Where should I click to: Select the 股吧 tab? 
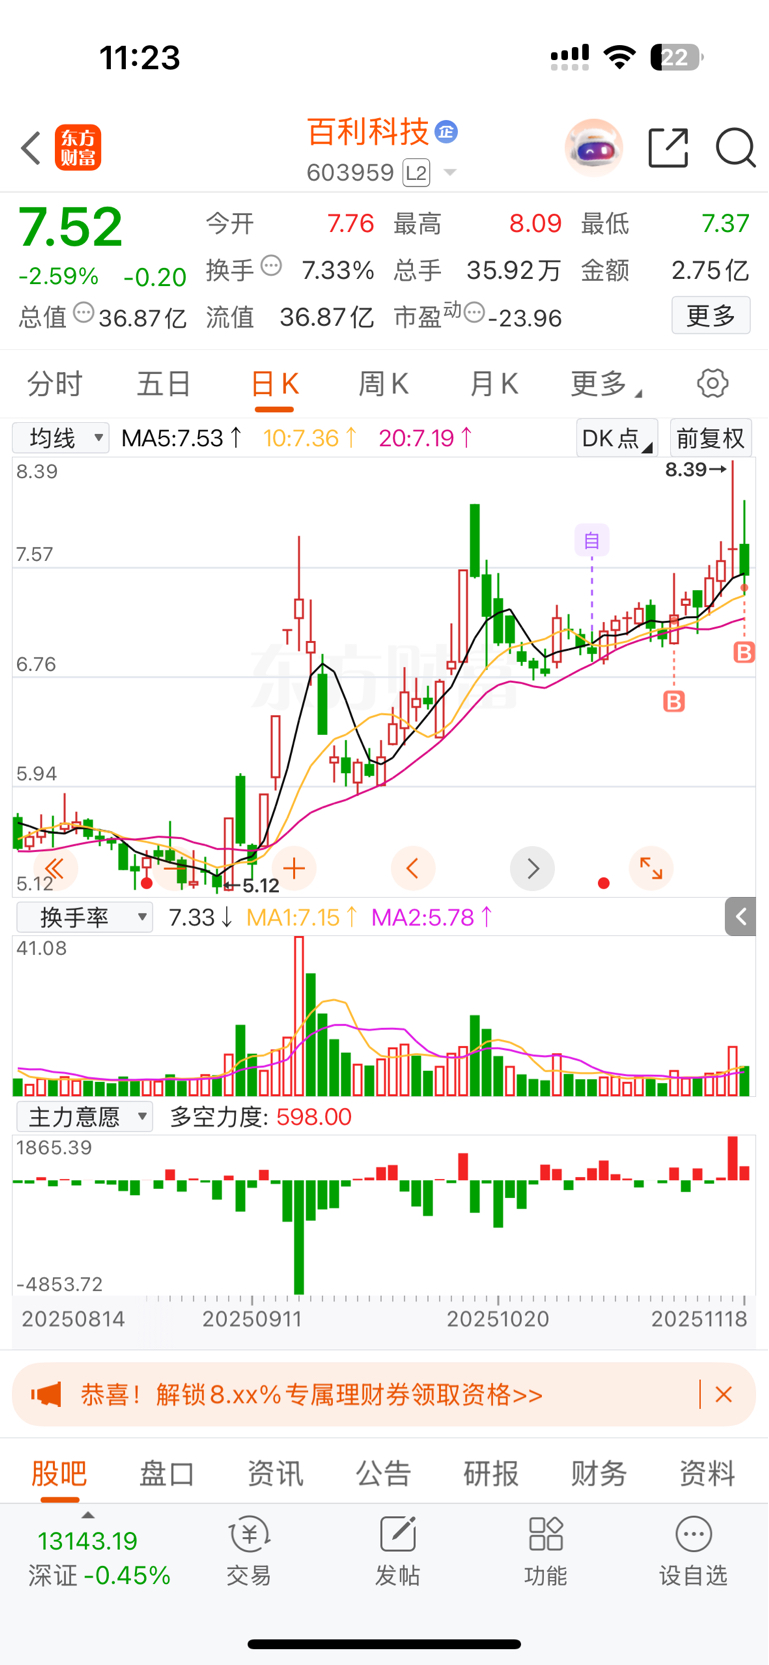tap(59, 1473)
